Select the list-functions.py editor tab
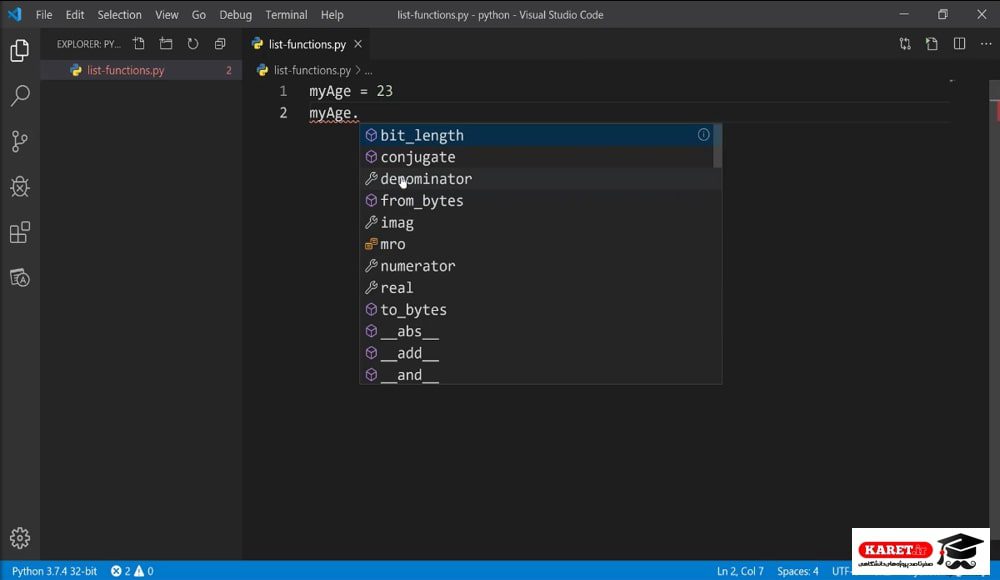 [x=307, y=44]
